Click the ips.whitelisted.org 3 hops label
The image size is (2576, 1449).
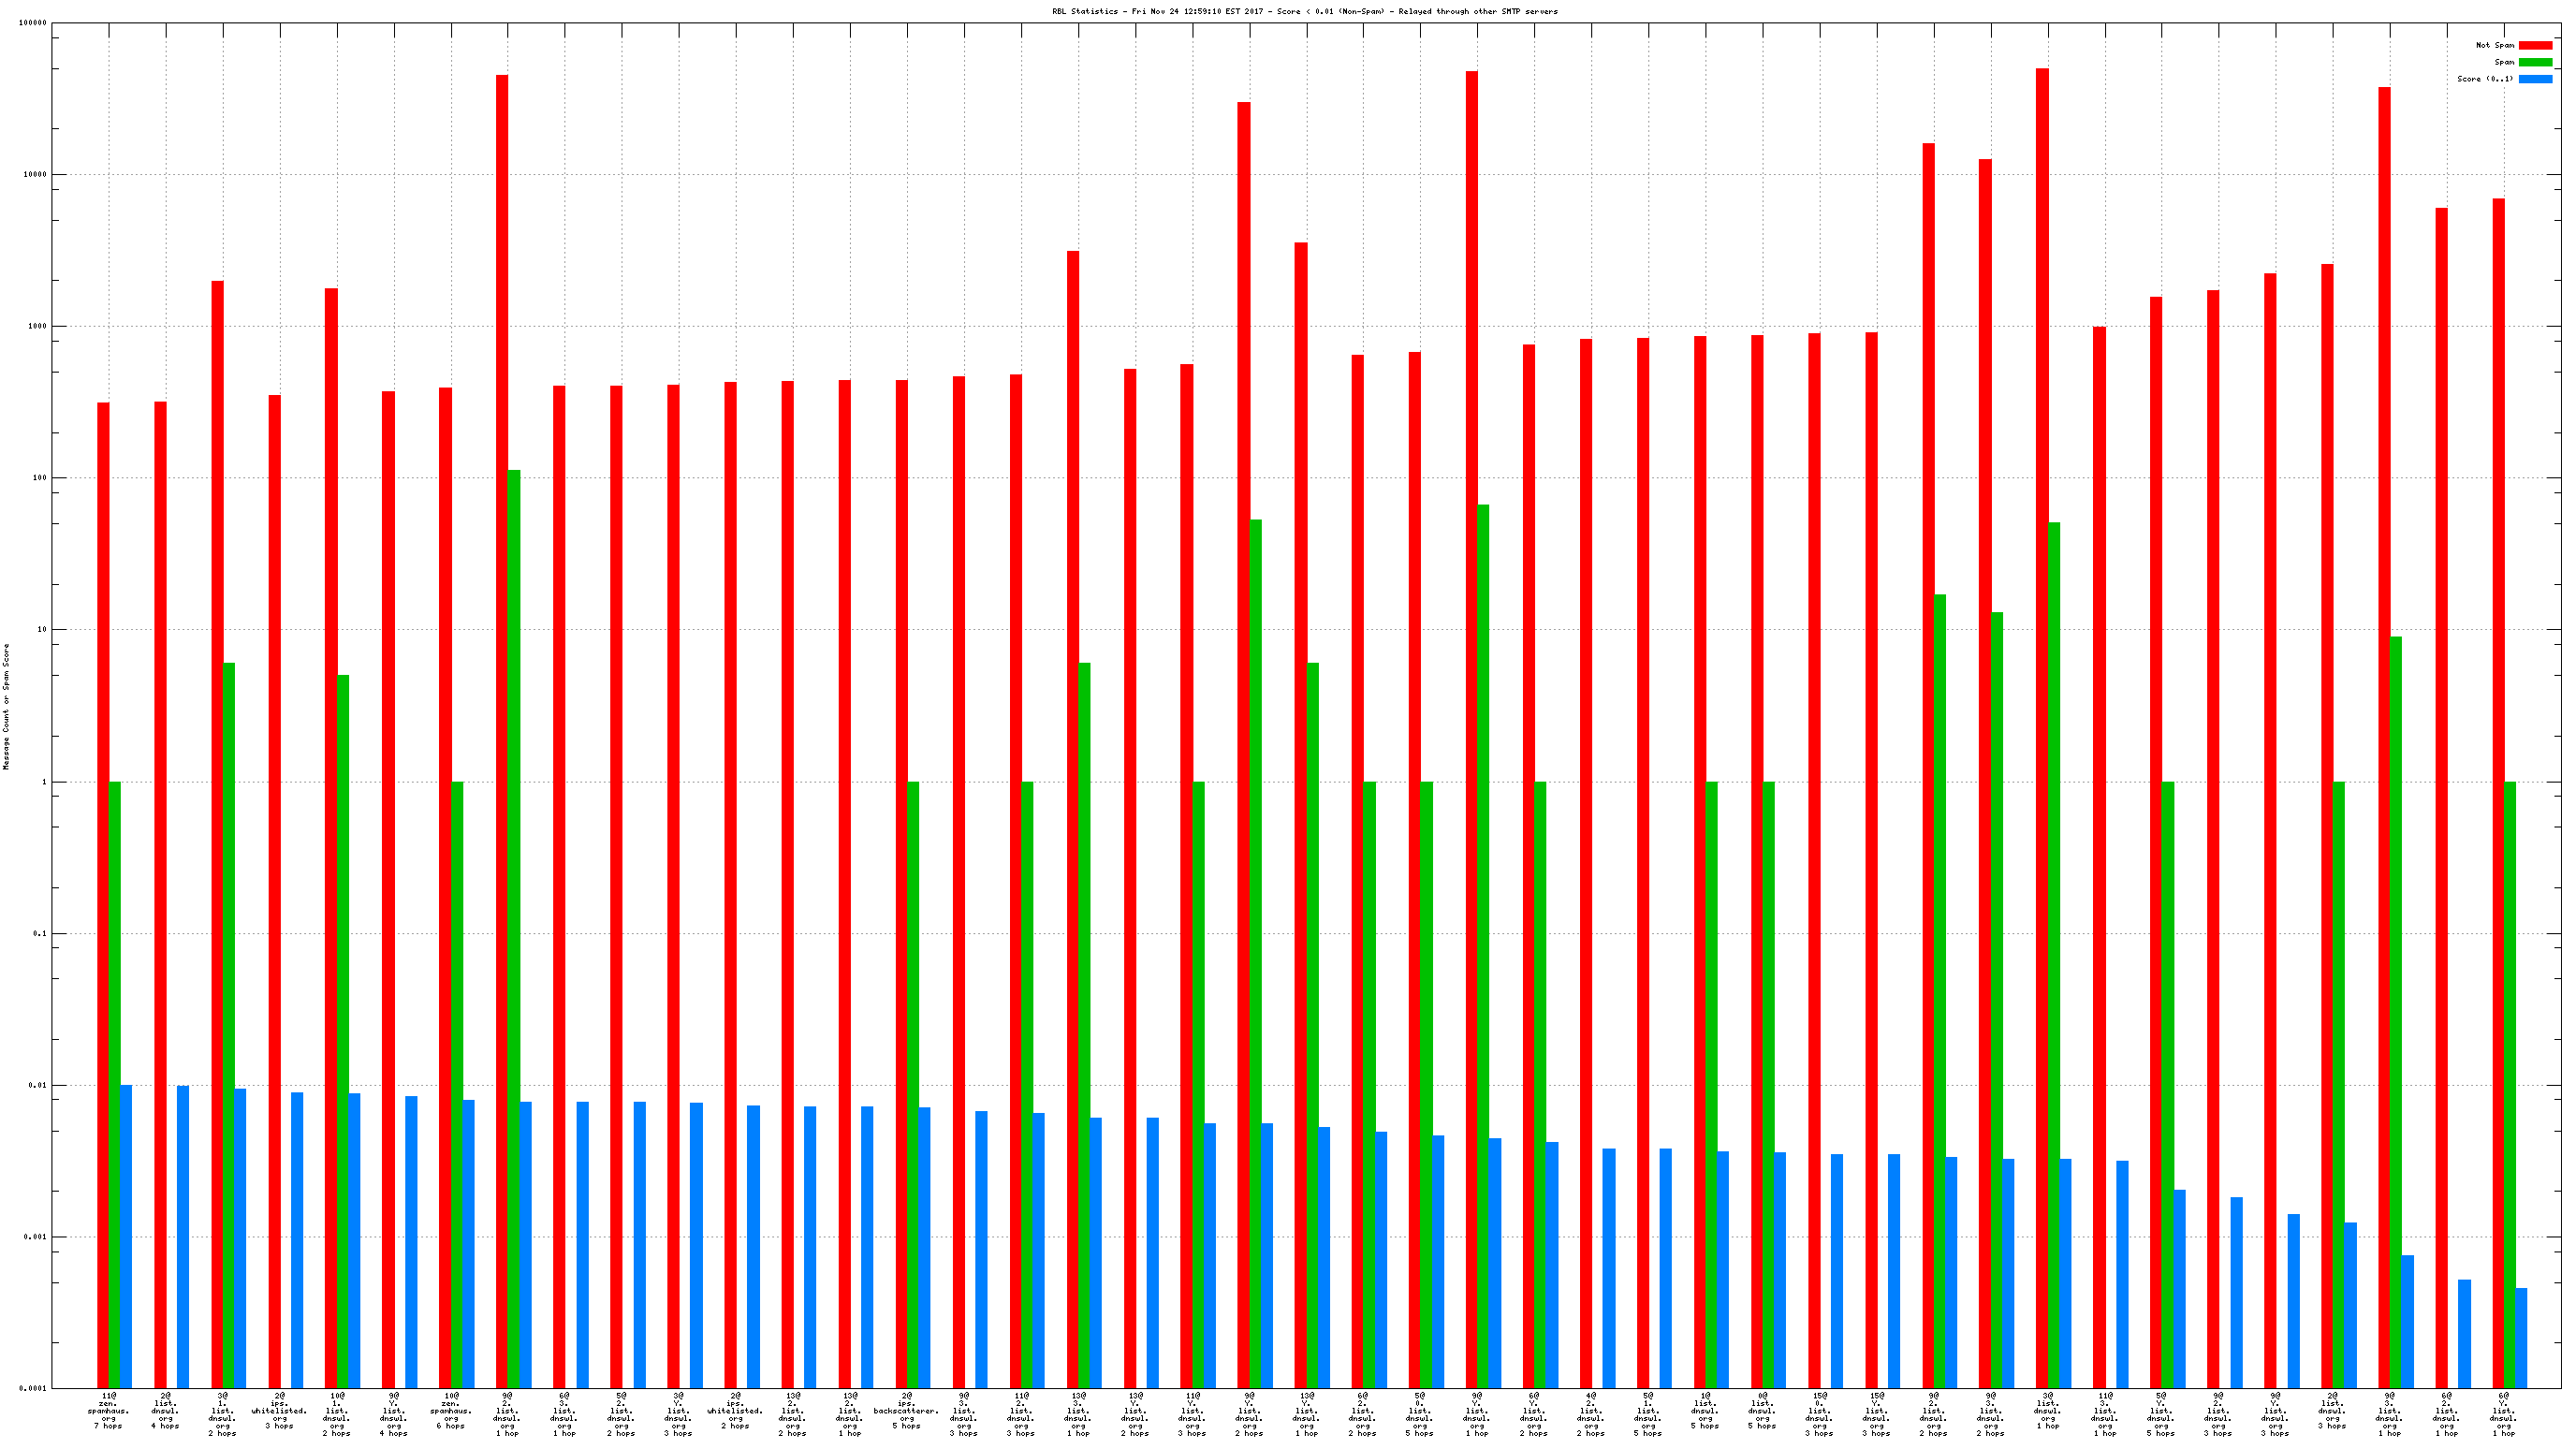279,1410
